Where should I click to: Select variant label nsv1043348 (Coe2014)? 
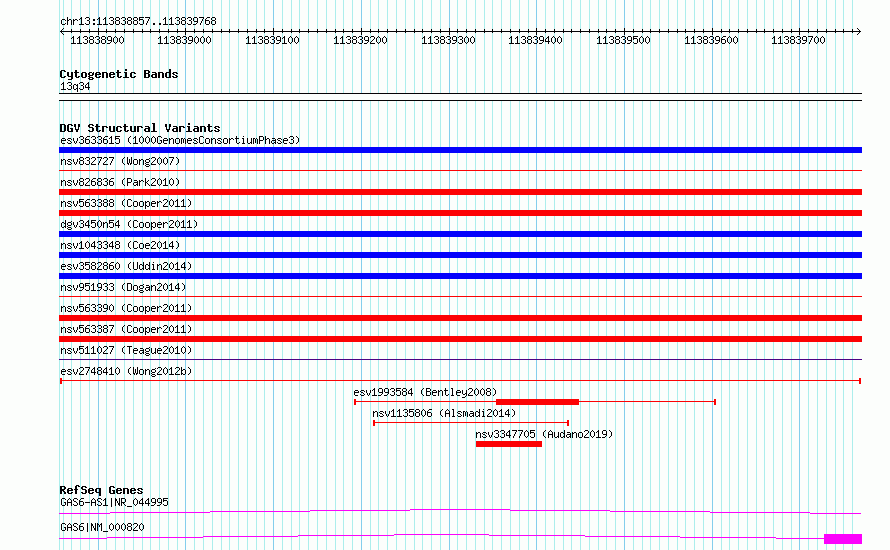point(120,245)
